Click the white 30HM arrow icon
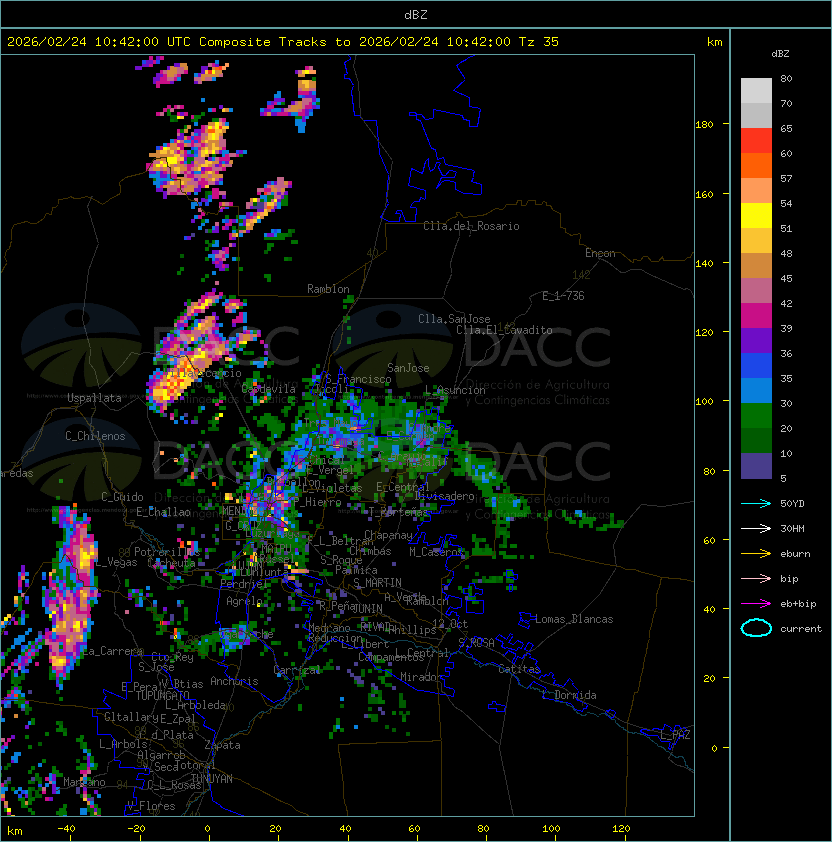Viewport: 832px width, 842px height. [x=756, y=528]
